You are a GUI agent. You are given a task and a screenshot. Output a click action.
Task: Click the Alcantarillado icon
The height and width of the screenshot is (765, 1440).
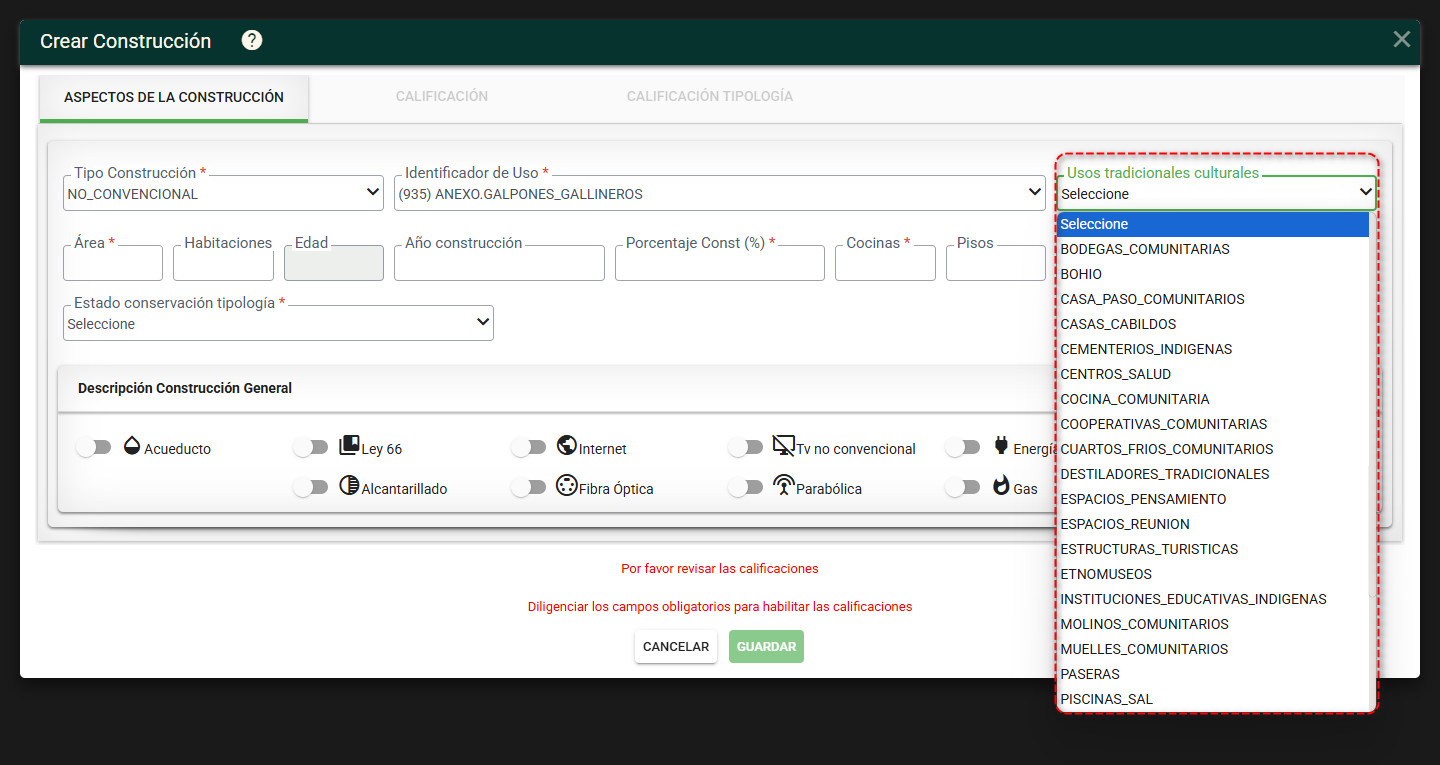click(x=349, y=486)
